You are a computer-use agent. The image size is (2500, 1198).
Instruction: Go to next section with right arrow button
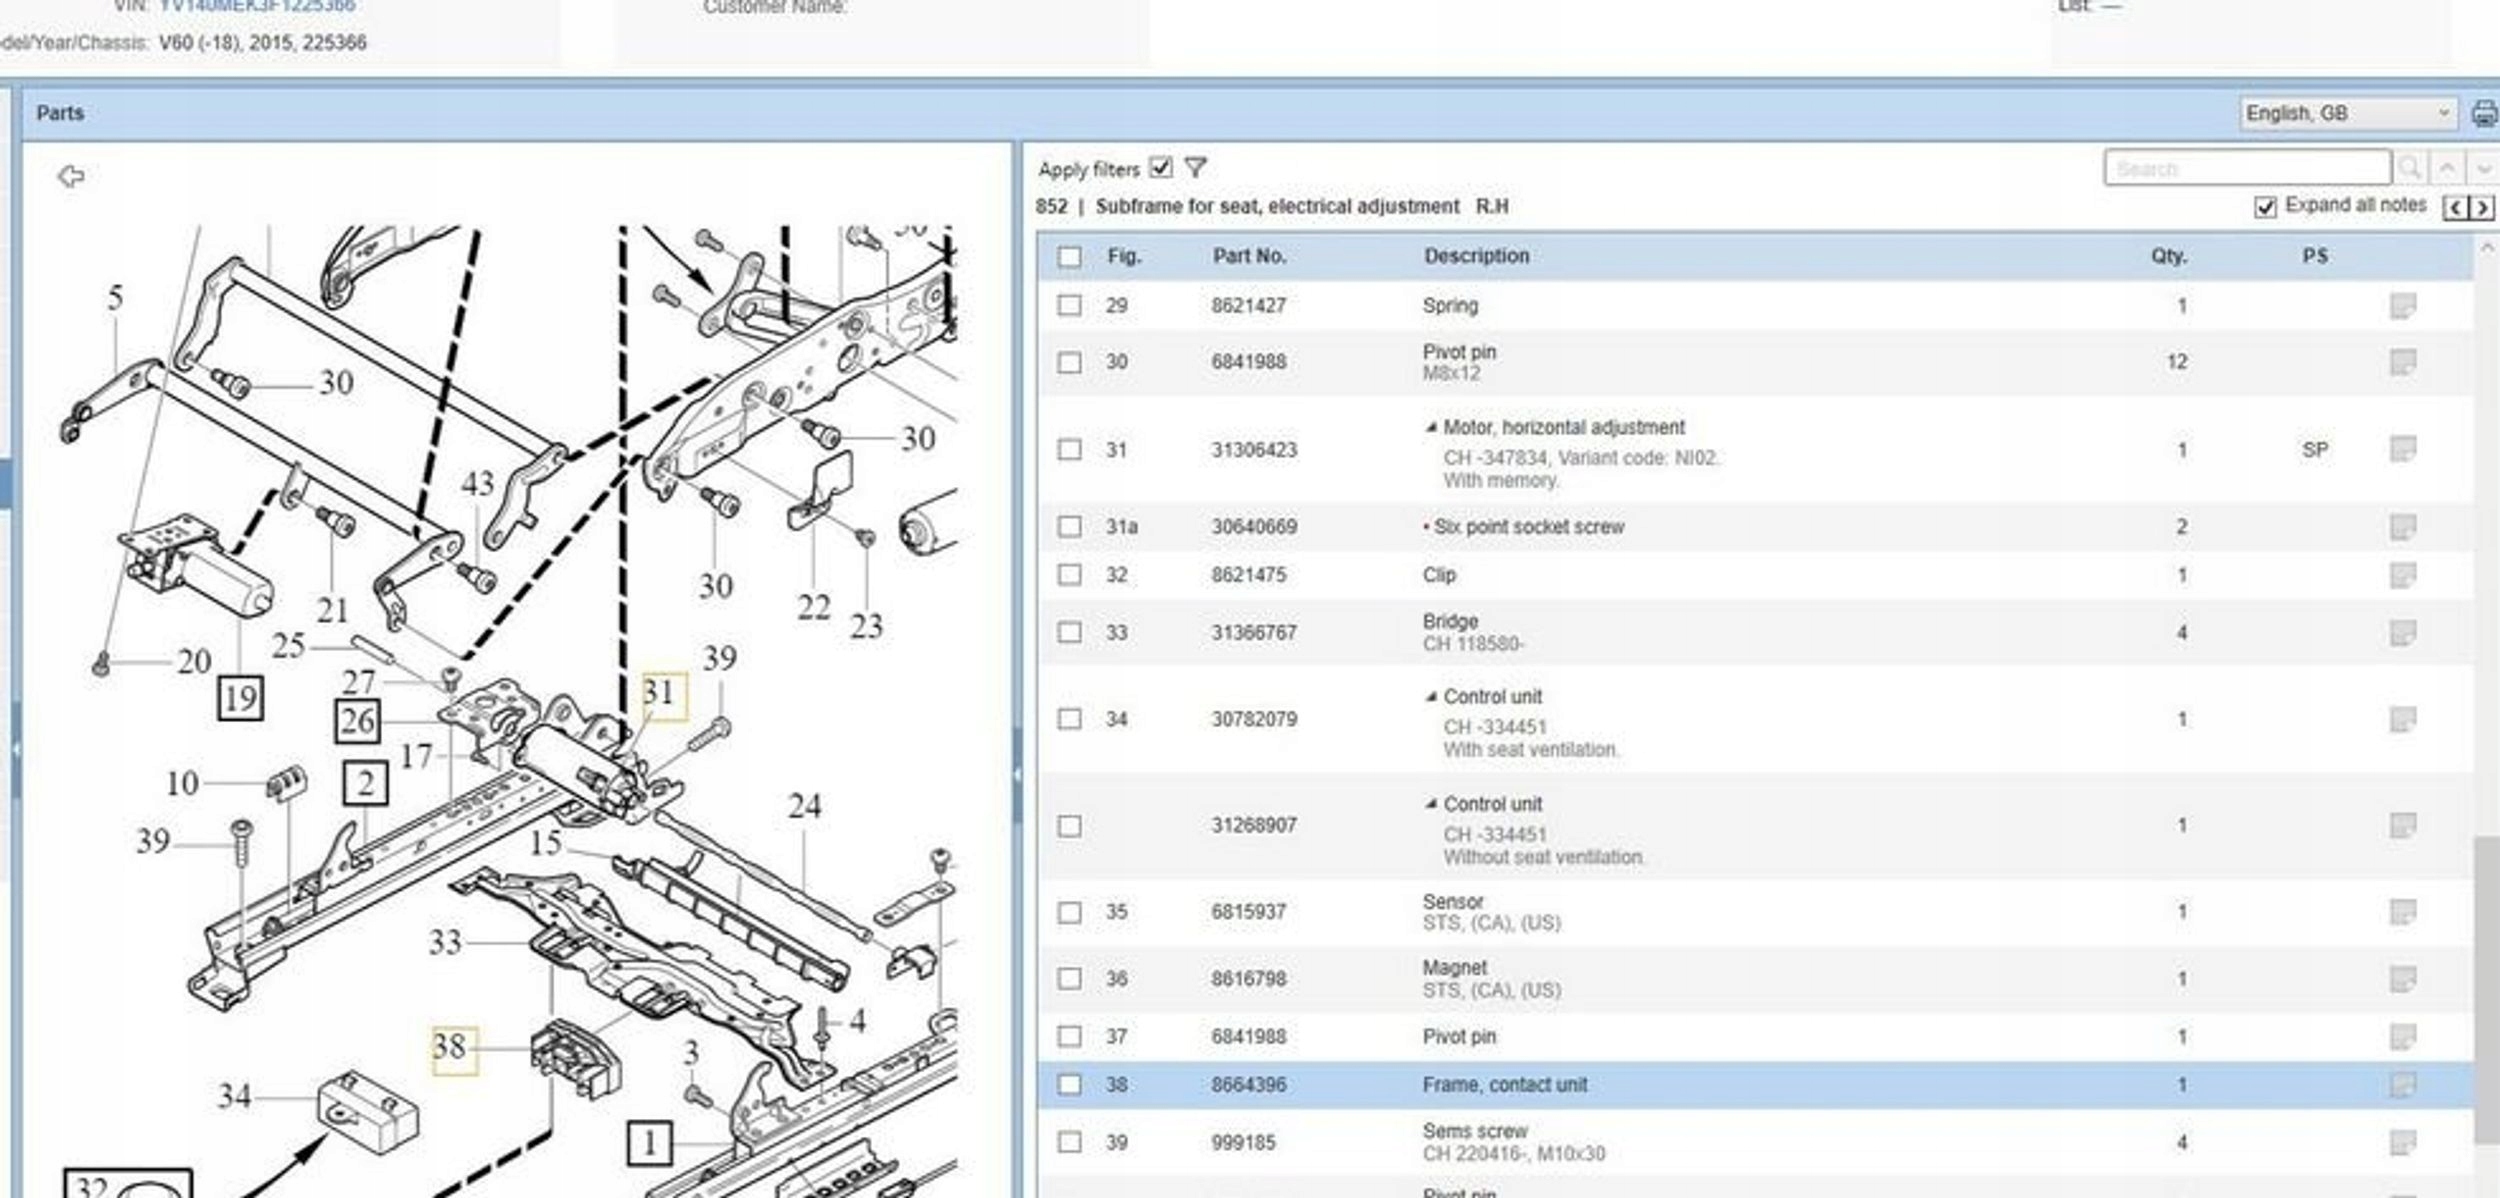(2481, 207)
